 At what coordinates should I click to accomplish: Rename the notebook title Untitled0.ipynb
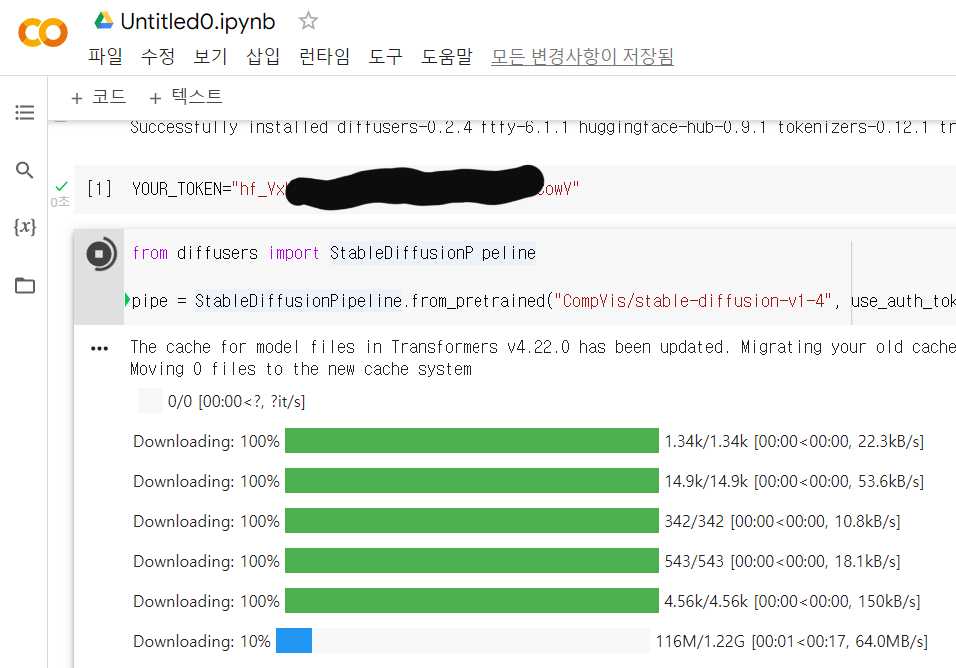tap(198, 22)
